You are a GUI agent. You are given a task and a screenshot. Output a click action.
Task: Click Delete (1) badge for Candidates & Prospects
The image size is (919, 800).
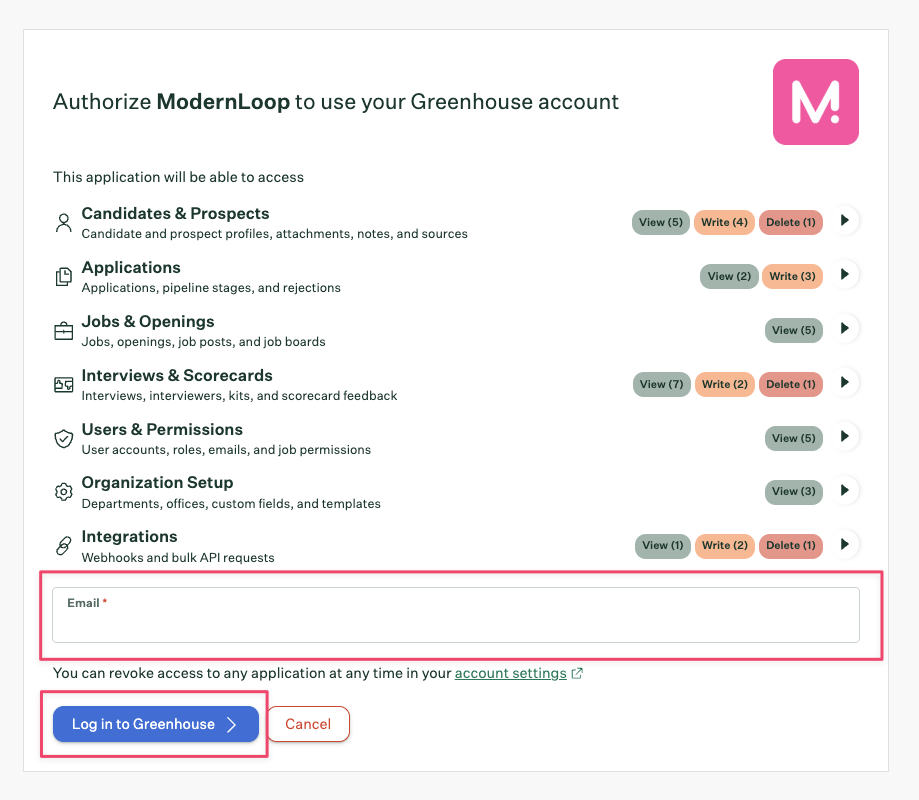[791, 222]
